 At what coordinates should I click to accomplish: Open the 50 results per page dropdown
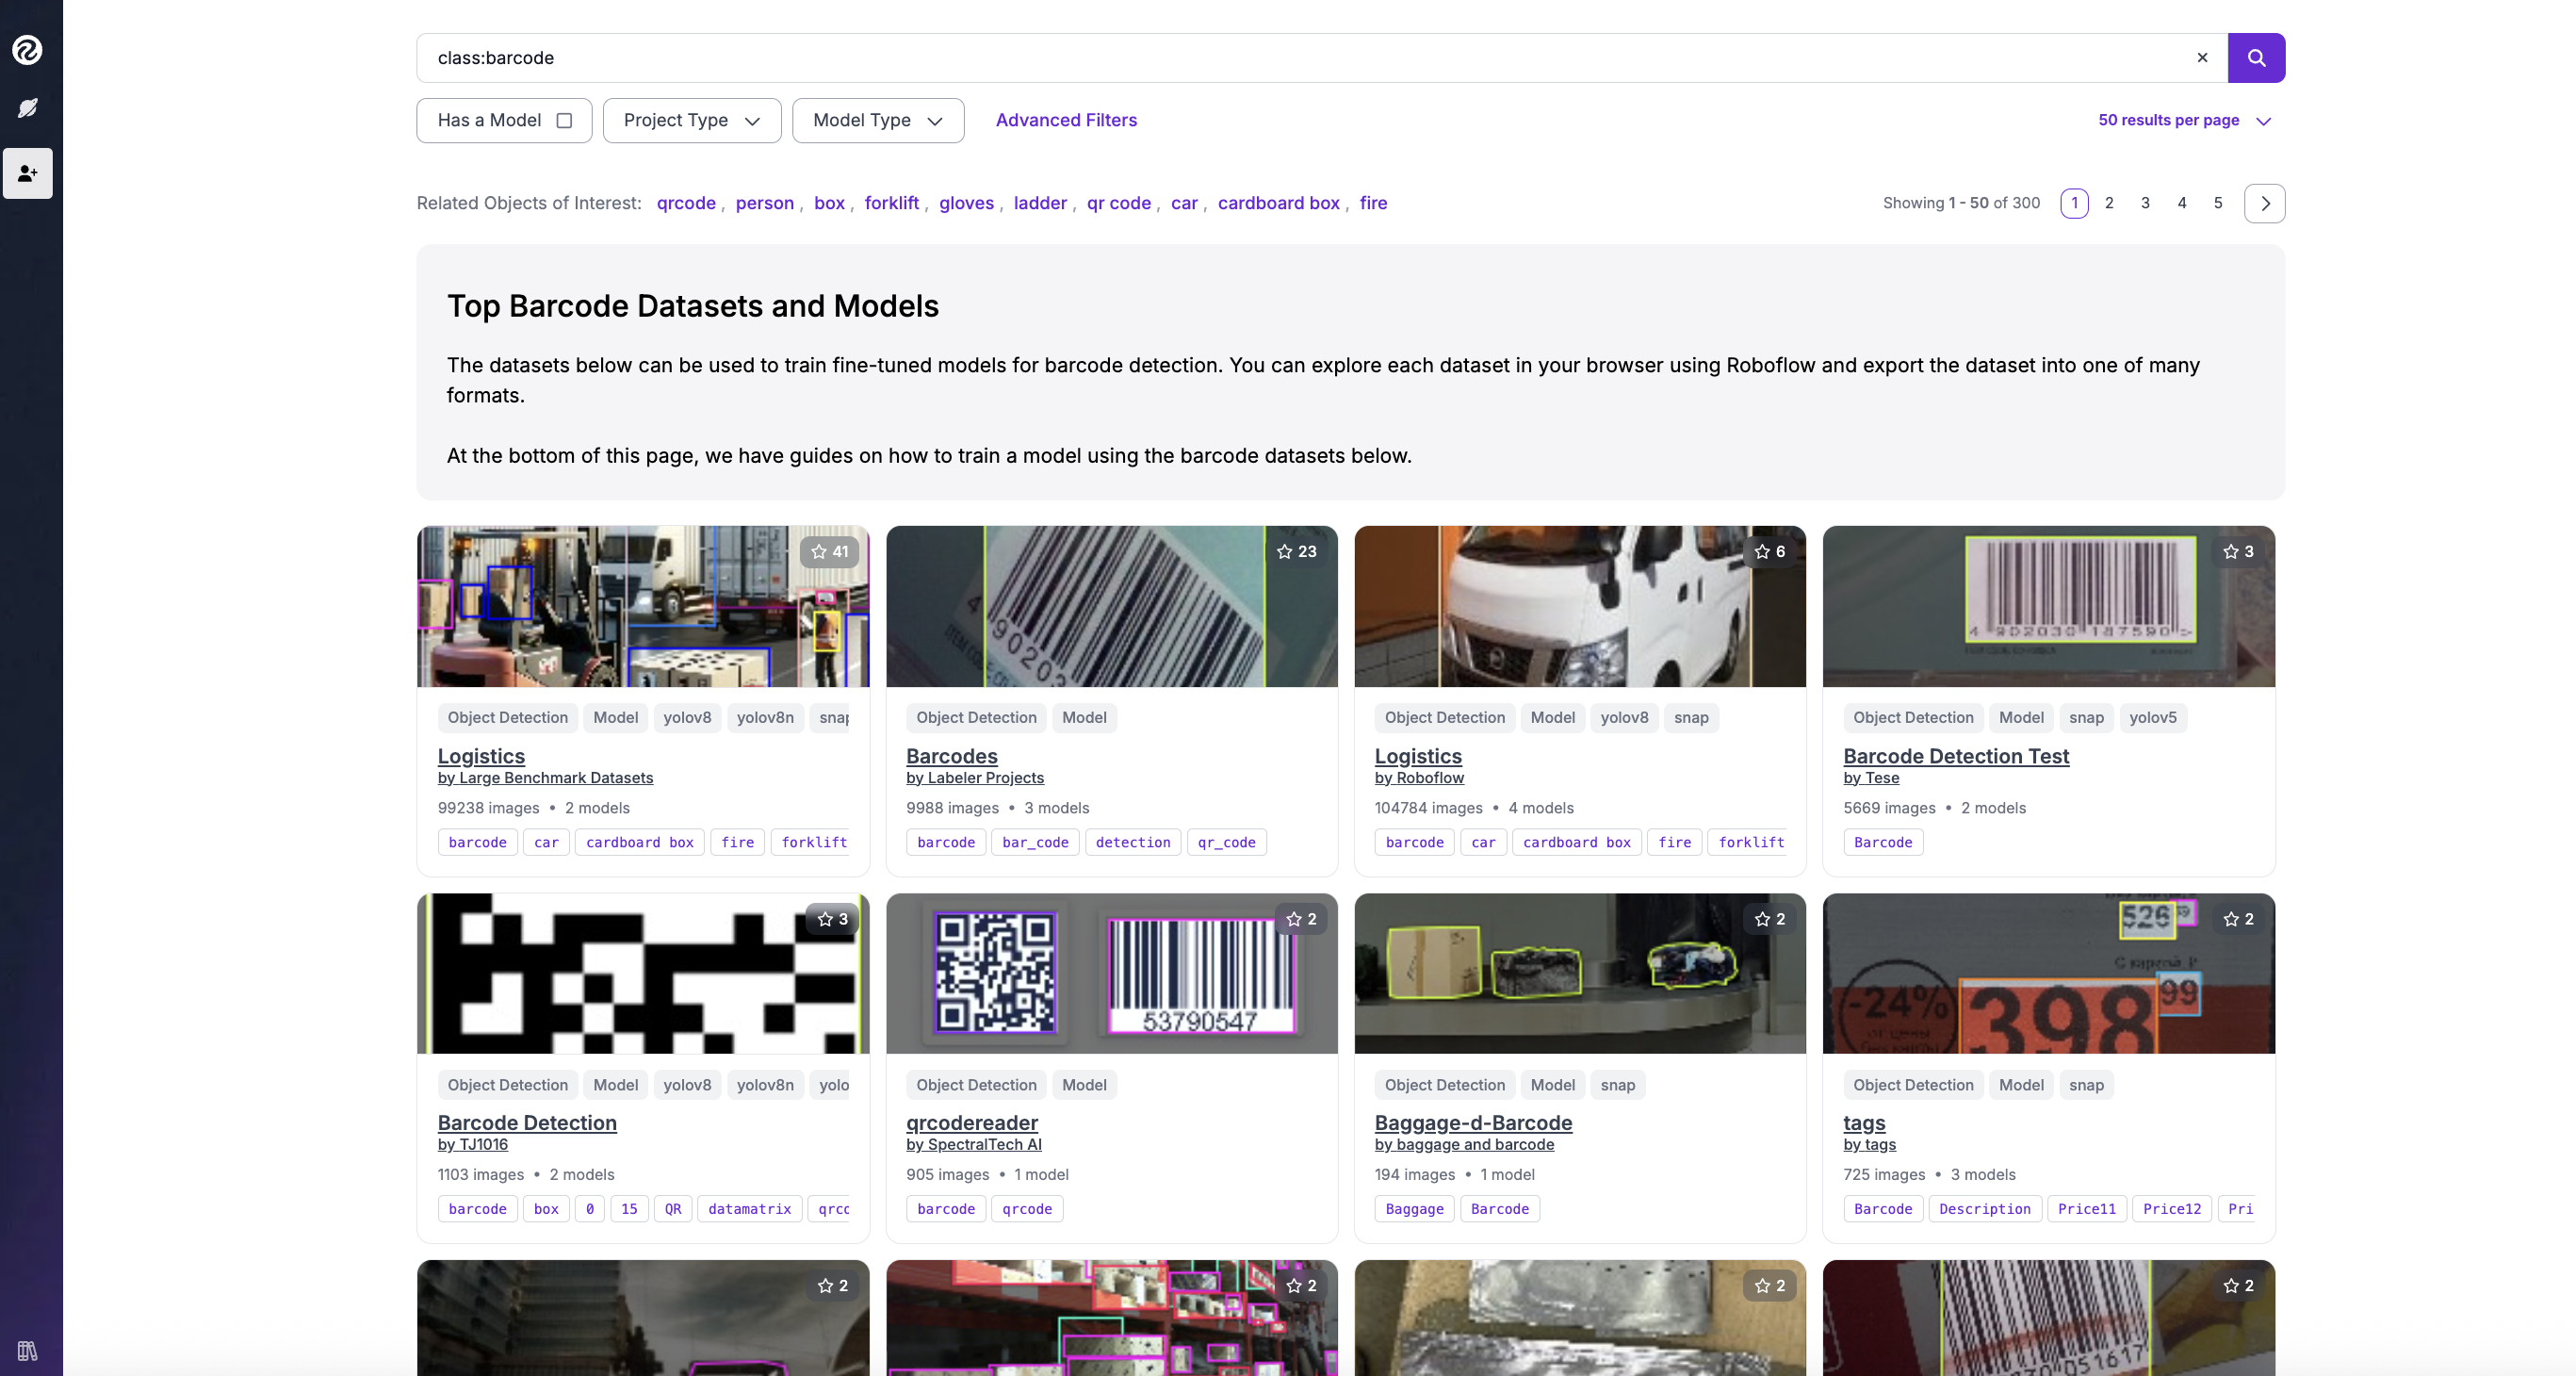(2184, 120)
